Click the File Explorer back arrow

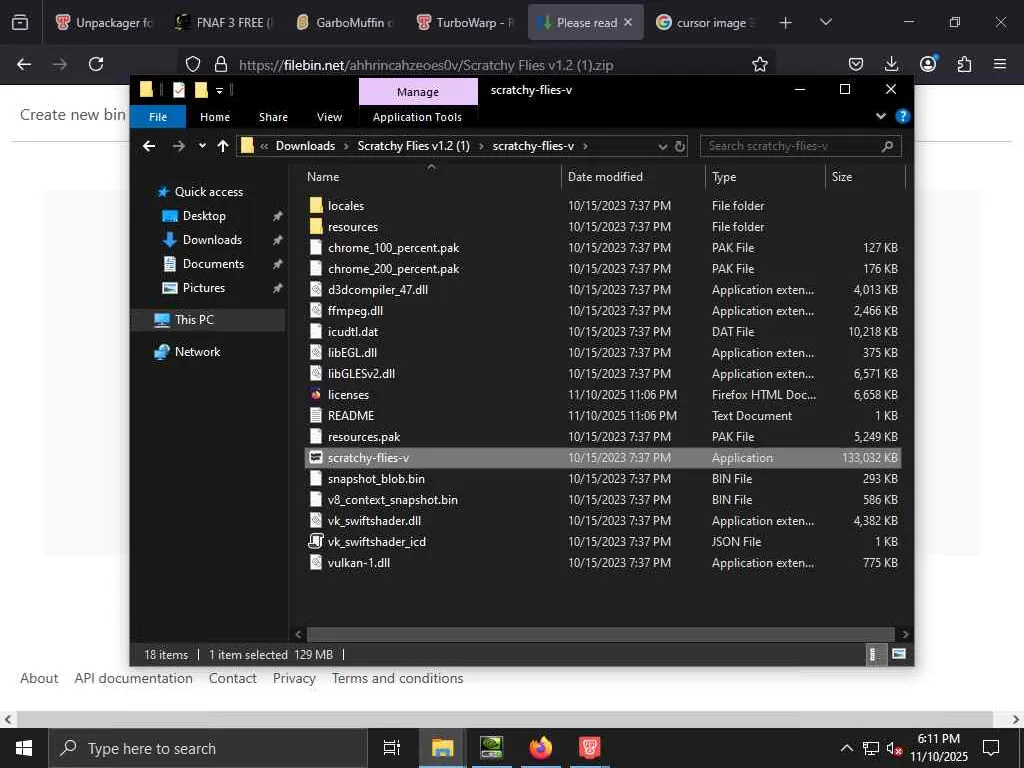[149, 146]
